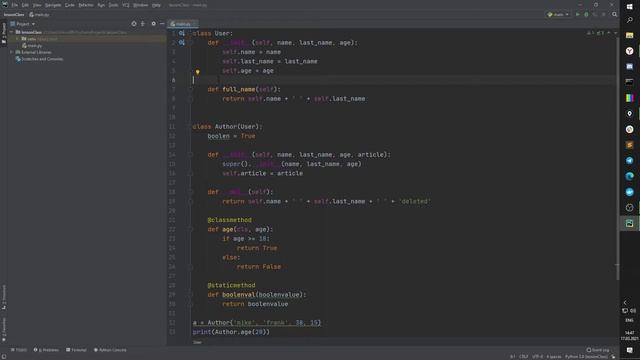640x360 pixels.
Task: Open the Project view dropdown
Action: [23, 24]
